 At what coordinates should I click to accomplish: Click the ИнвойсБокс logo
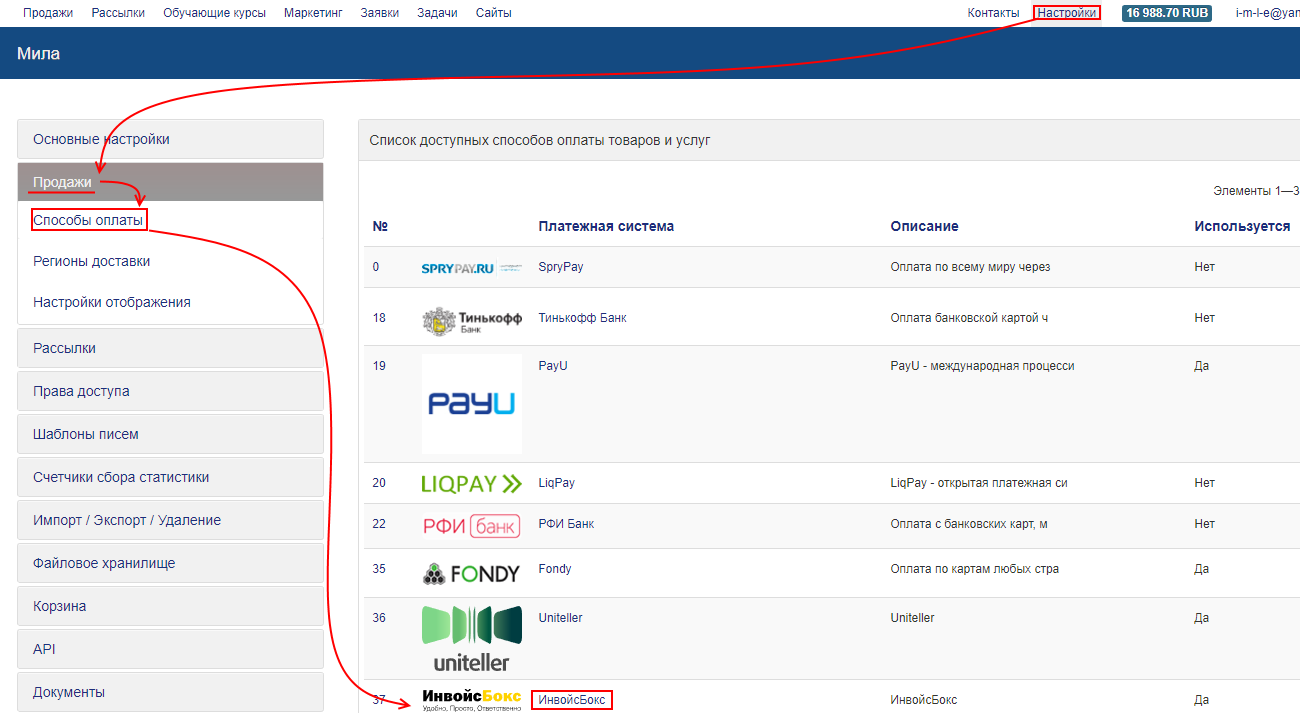[471, 700]
